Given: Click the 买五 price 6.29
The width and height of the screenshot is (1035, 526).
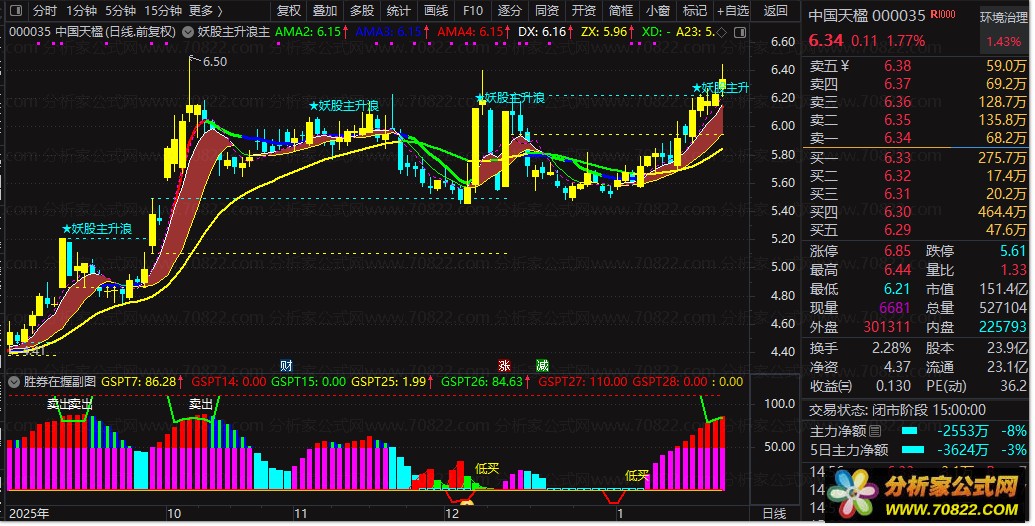Looking at the screenshot, I should coord(898,230).
